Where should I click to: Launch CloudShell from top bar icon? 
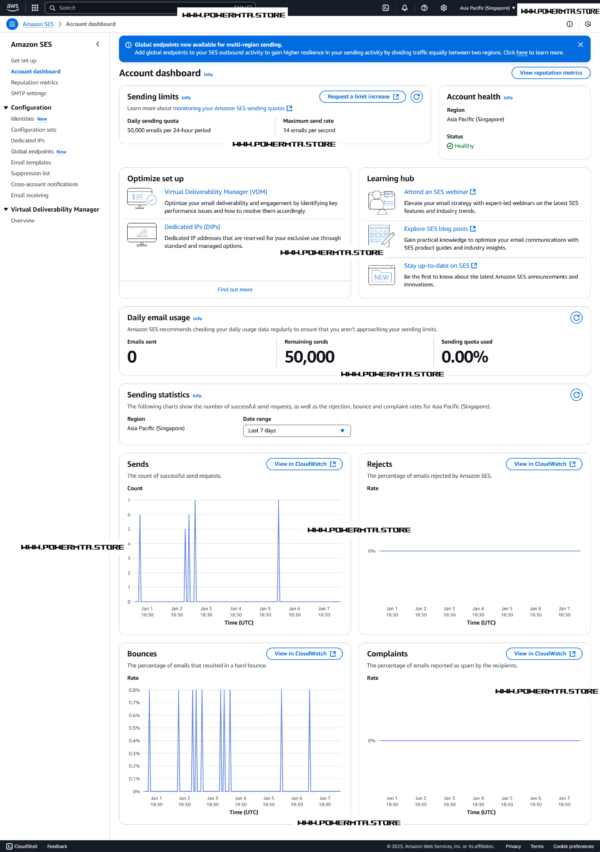point(385,8)
